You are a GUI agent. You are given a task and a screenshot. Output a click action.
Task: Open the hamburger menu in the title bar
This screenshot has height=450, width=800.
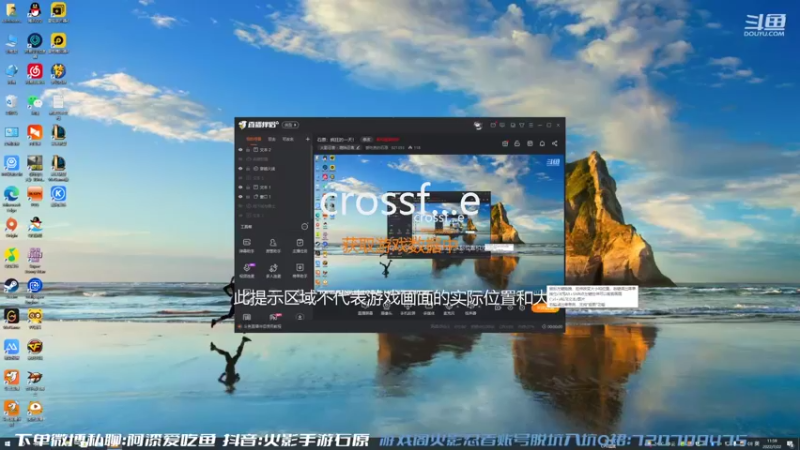pos(531,125)
